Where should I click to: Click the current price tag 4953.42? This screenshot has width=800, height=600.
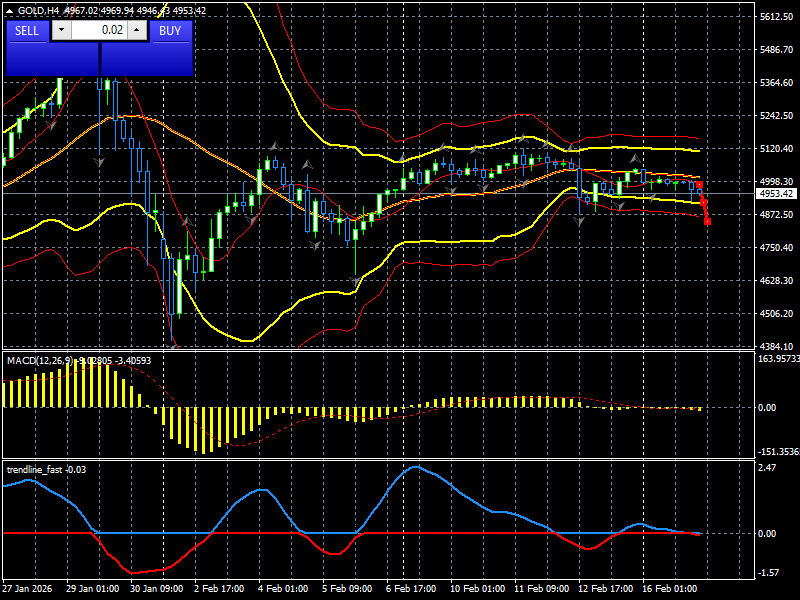tap(776, 194)
